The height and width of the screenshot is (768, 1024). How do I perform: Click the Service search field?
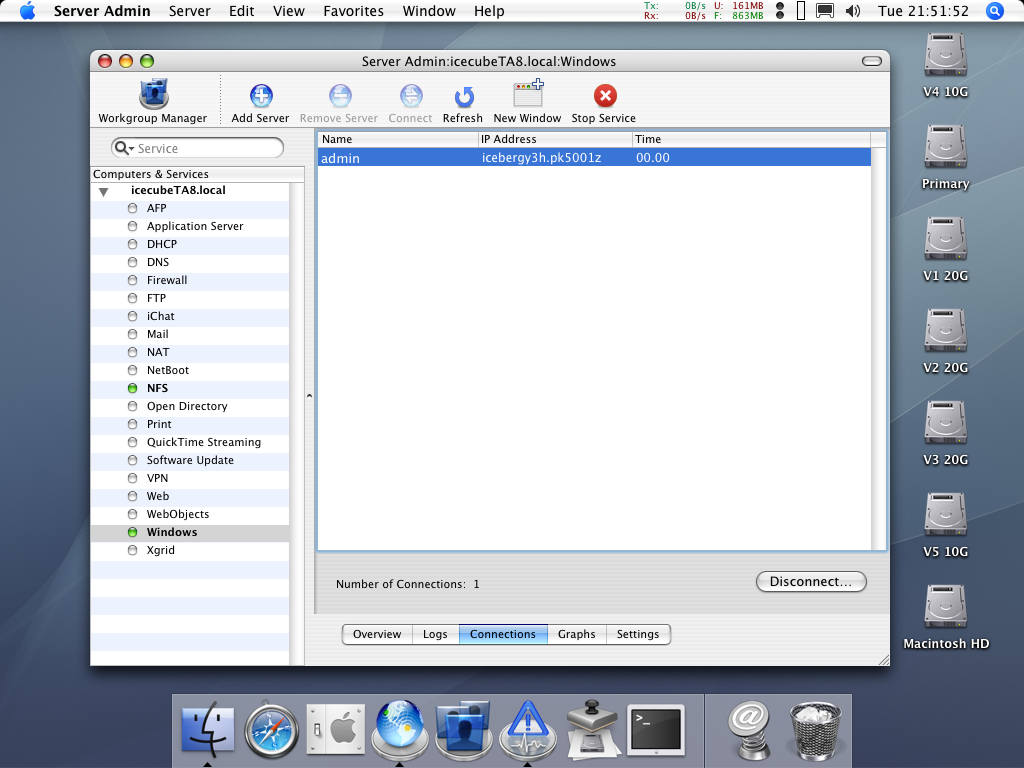pos(197,148)
